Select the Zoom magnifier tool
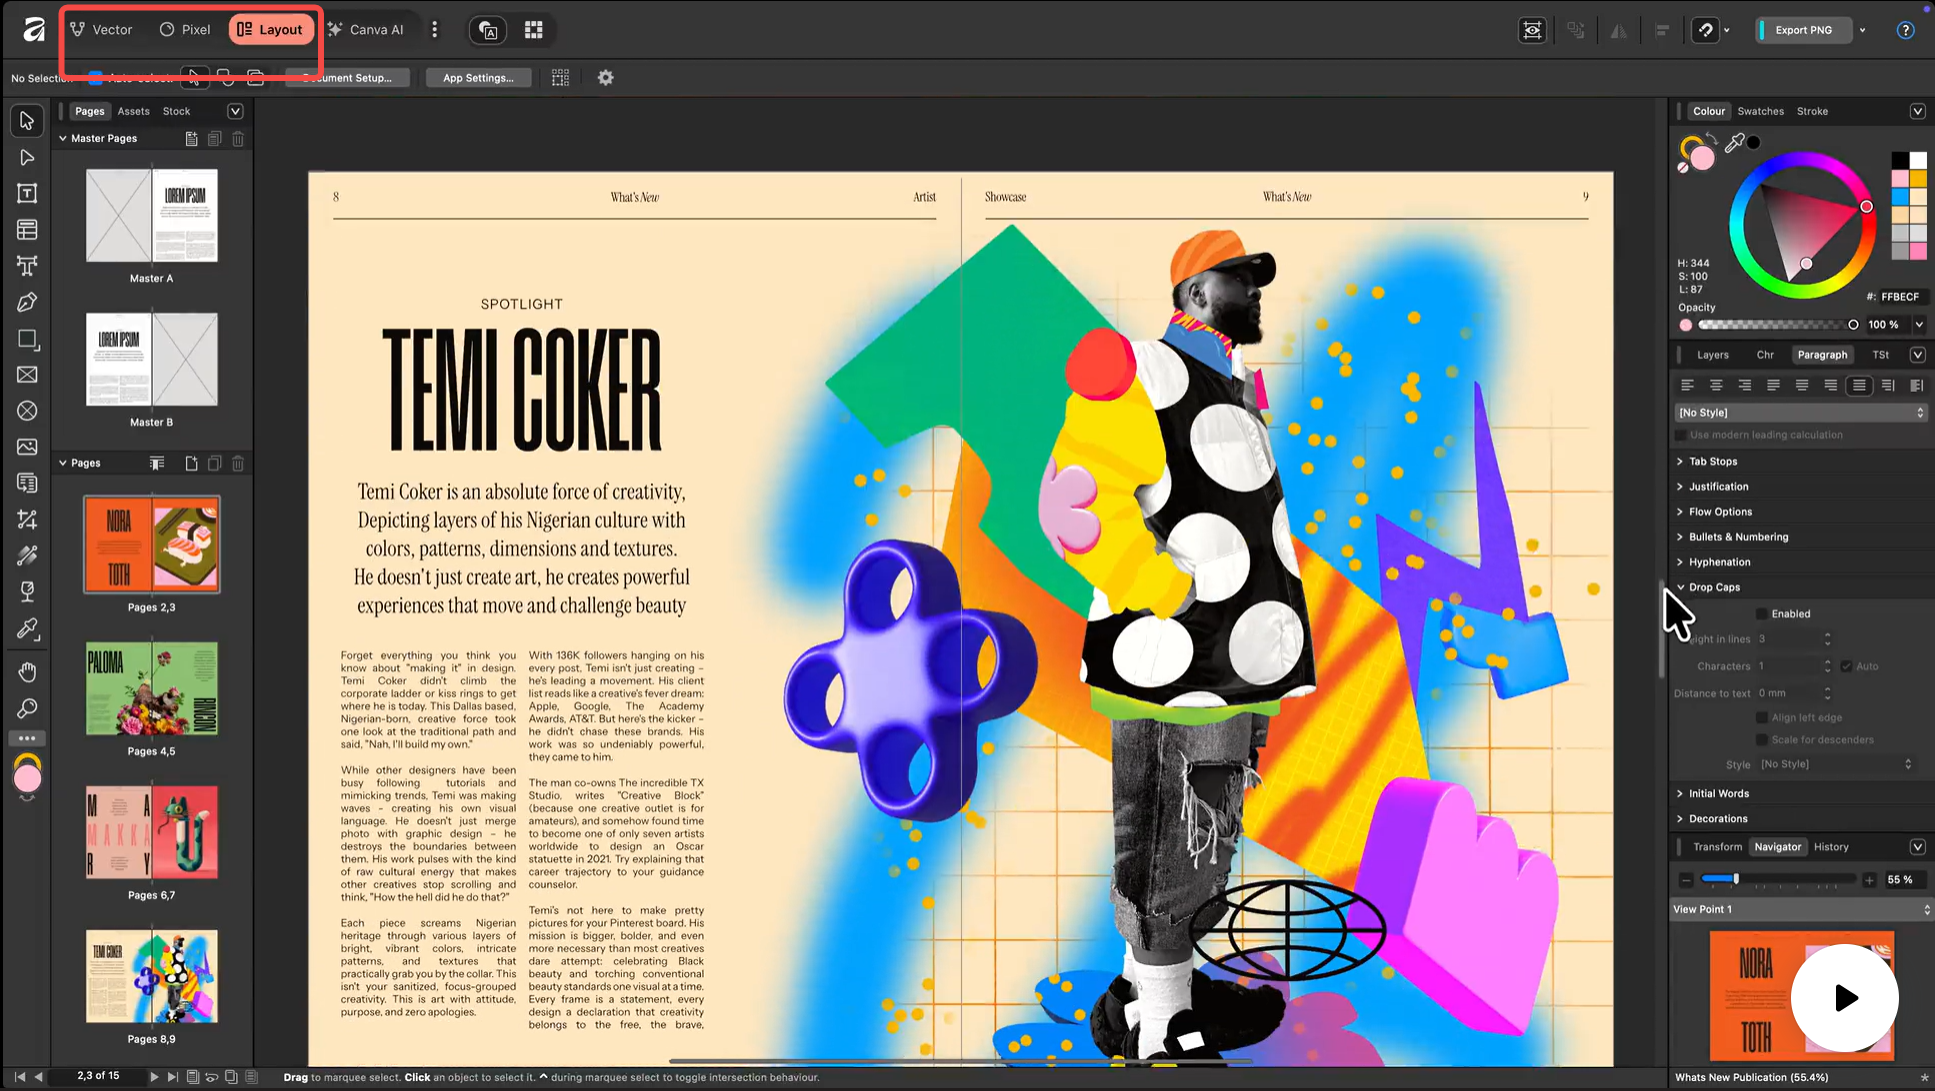This screenshot has height=1091, width=1935. point(27,708)
